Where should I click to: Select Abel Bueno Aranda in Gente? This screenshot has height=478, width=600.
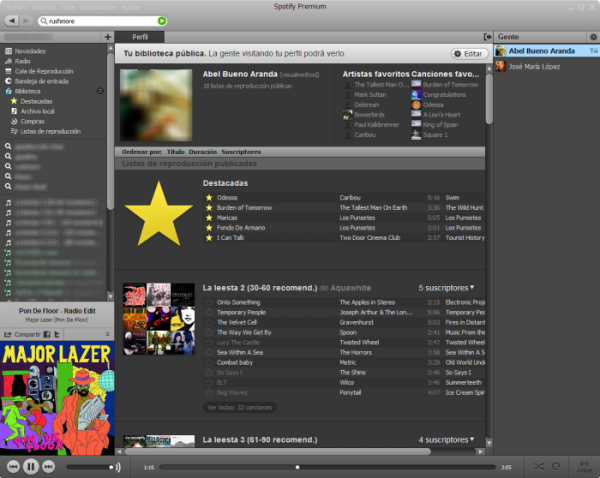[547, 51]
